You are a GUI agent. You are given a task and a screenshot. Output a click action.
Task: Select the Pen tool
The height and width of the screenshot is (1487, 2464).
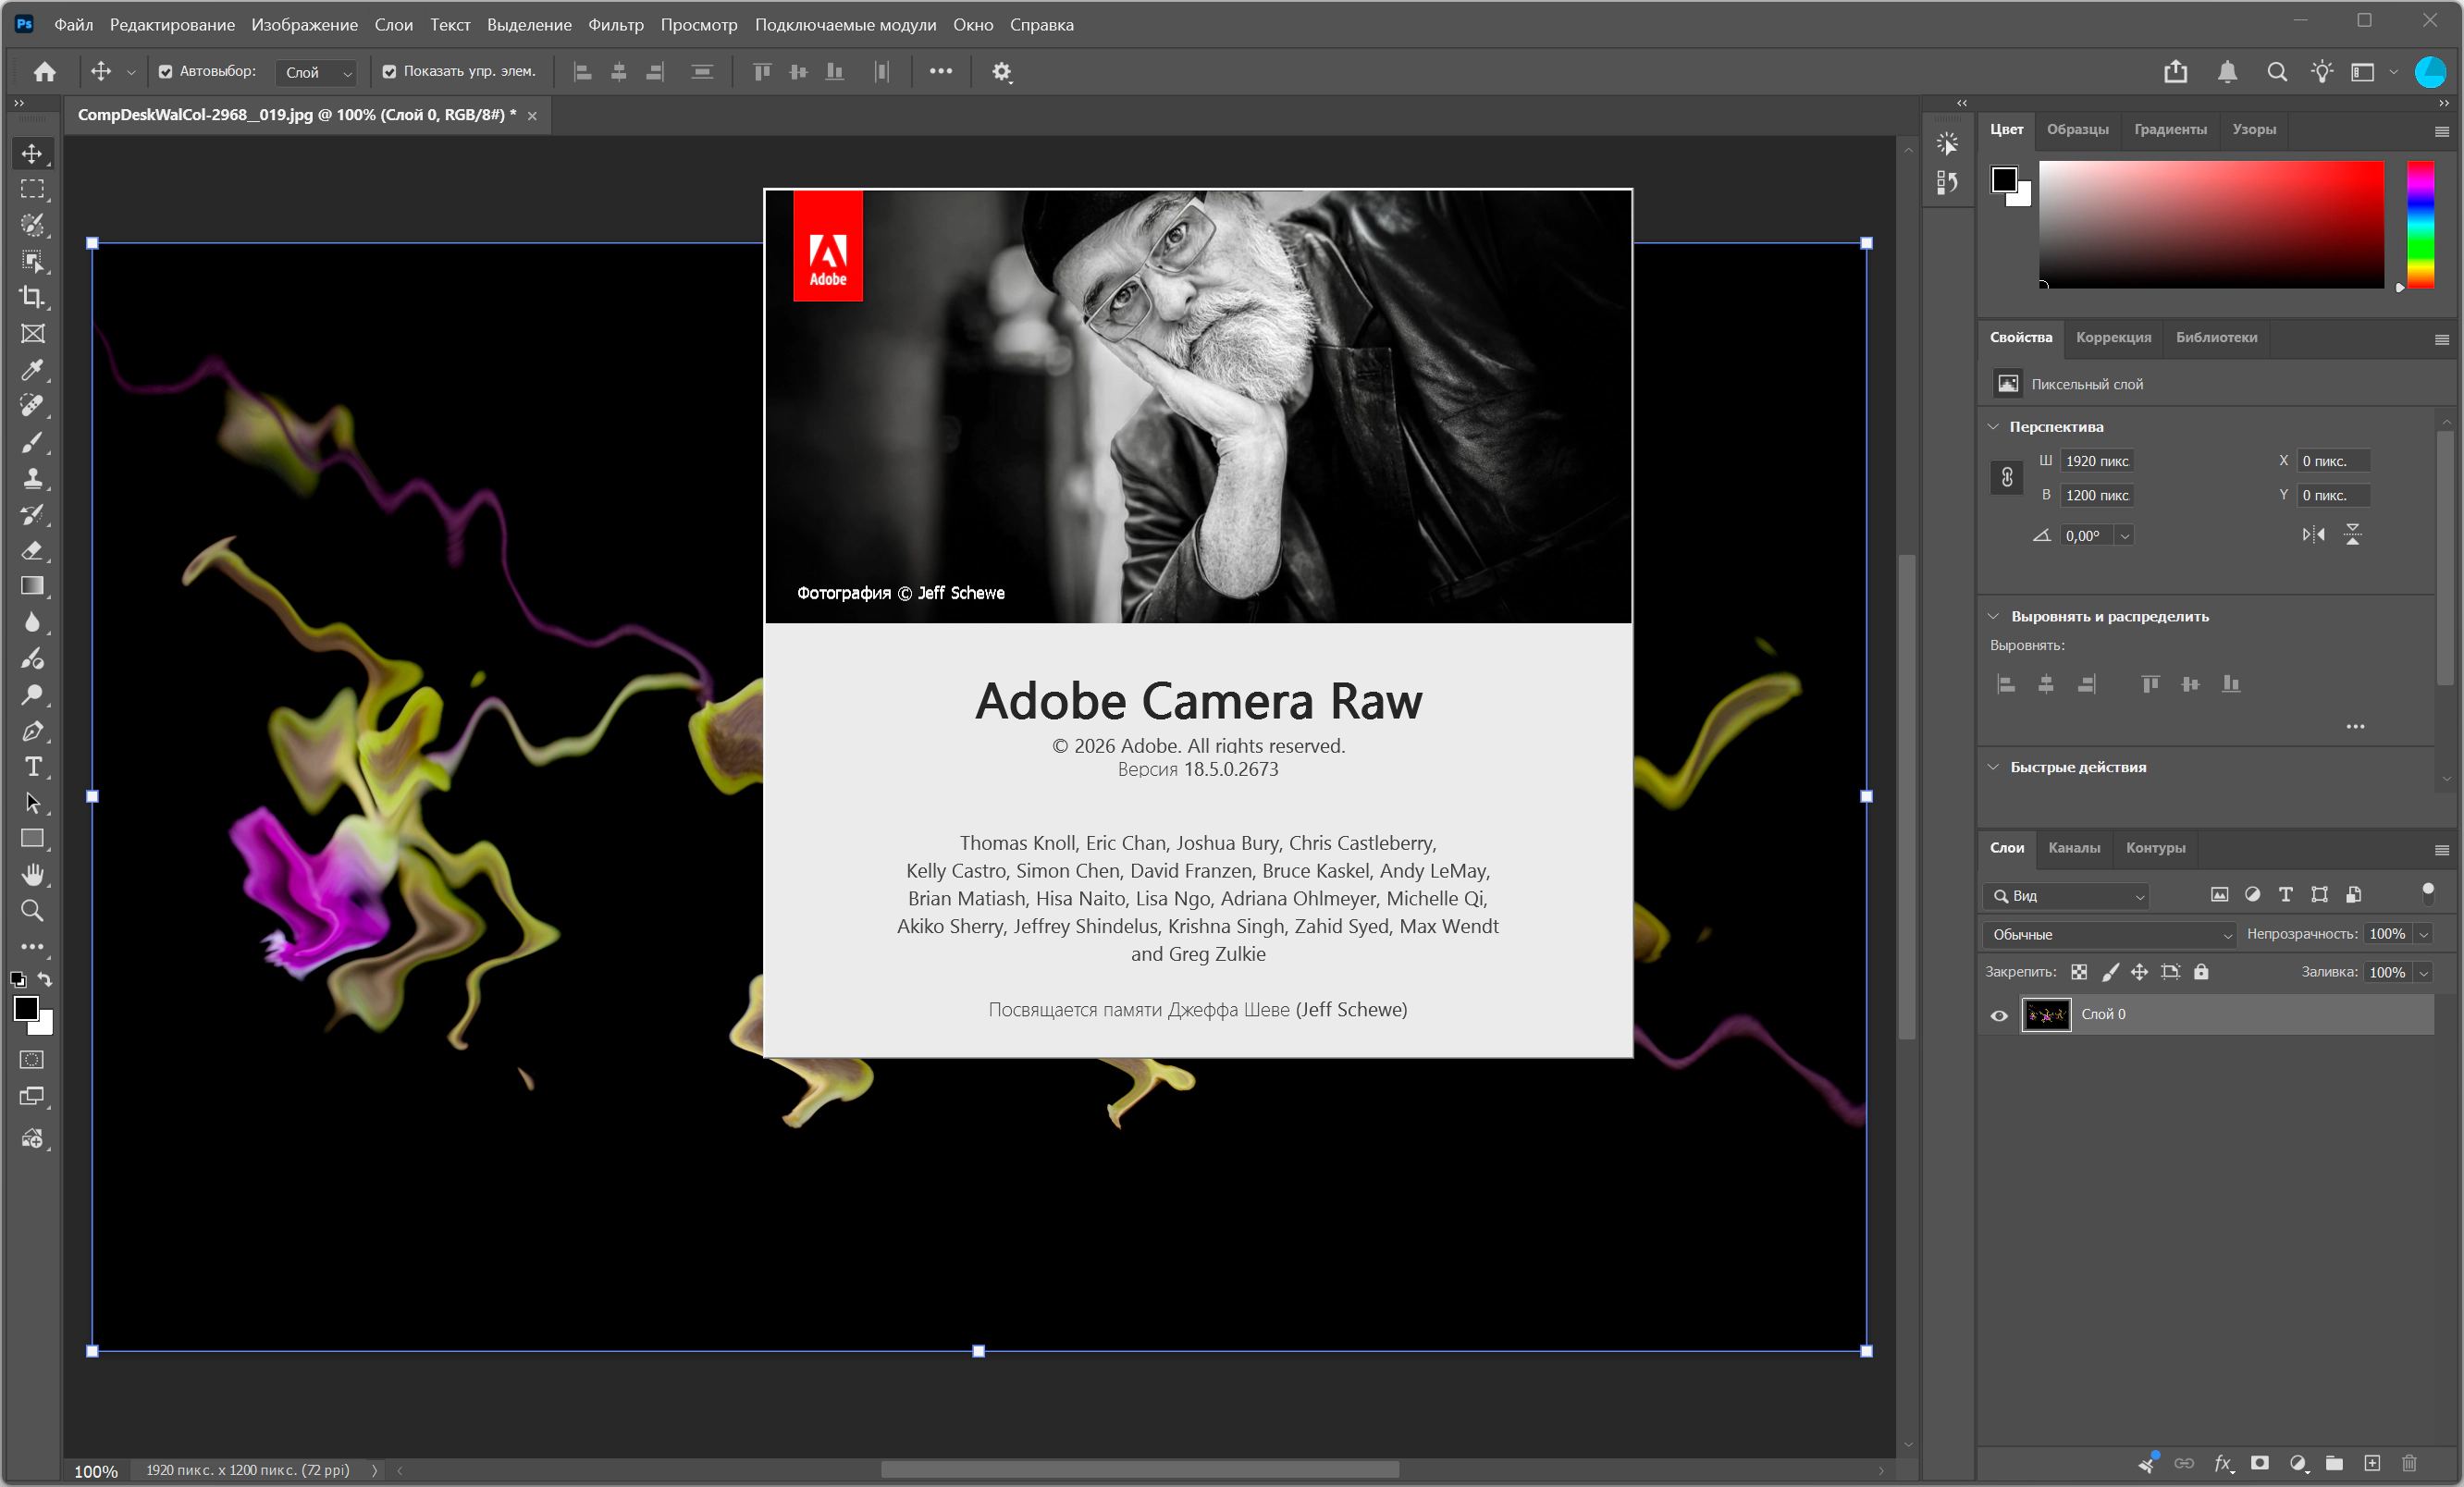[x=32, y=731]
